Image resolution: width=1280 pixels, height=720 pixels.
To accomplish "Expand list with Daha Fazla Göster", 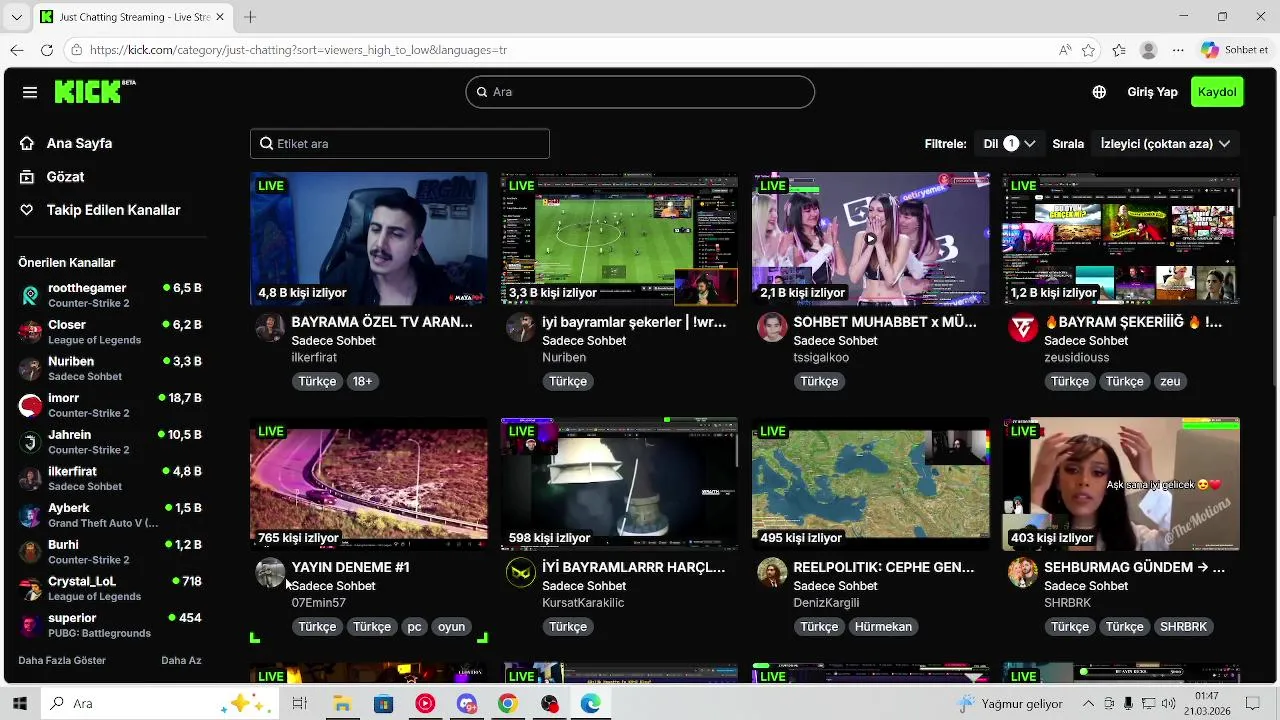I will (62, 660).
